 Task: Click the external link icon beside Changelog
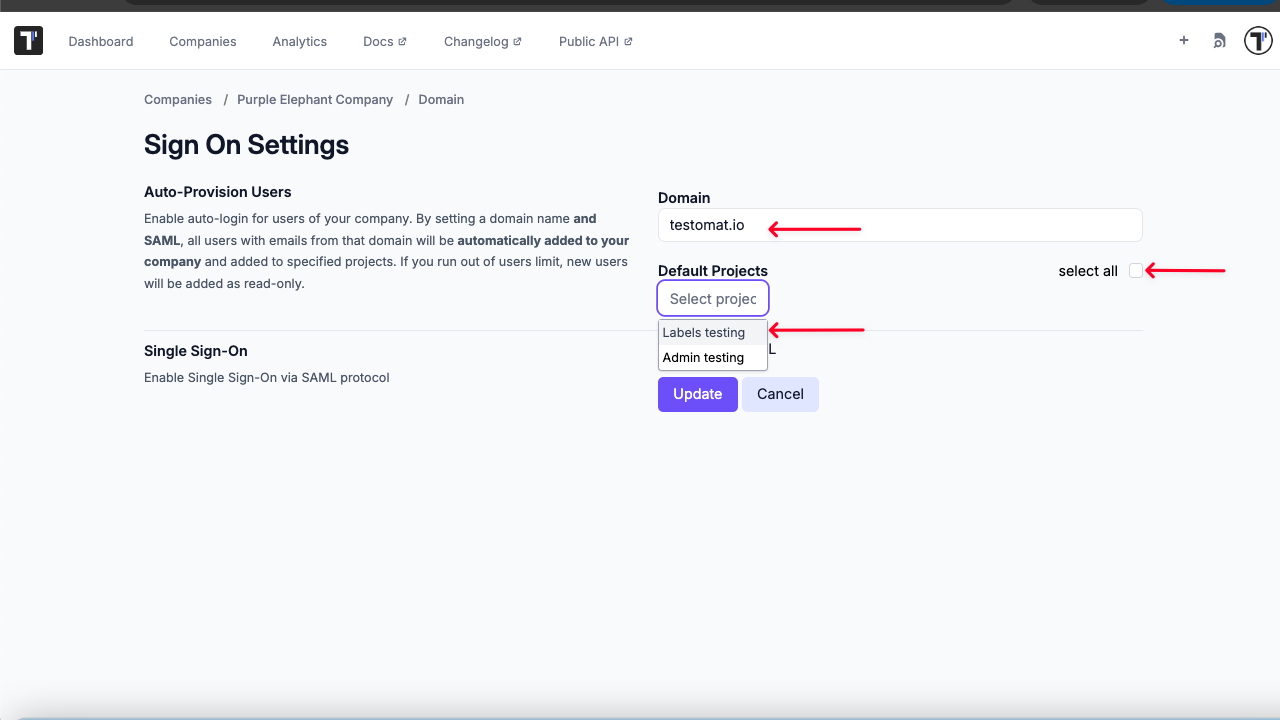pyautogui.click(x=518, y=41)
